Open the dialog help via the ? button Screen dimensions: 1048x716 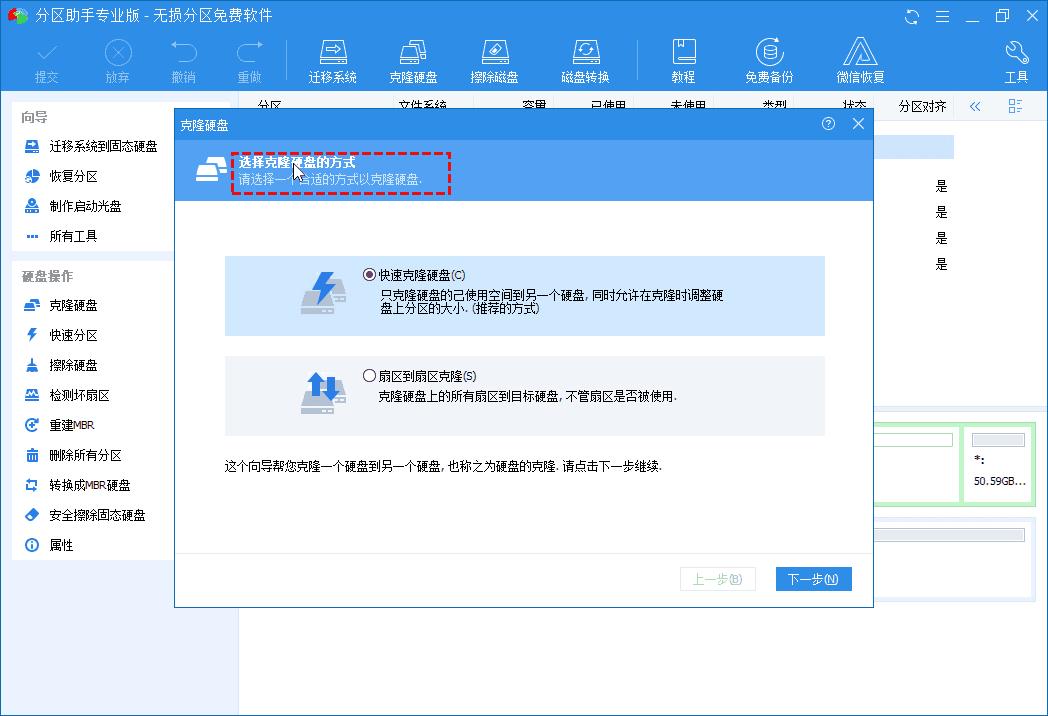coord(828,123)
